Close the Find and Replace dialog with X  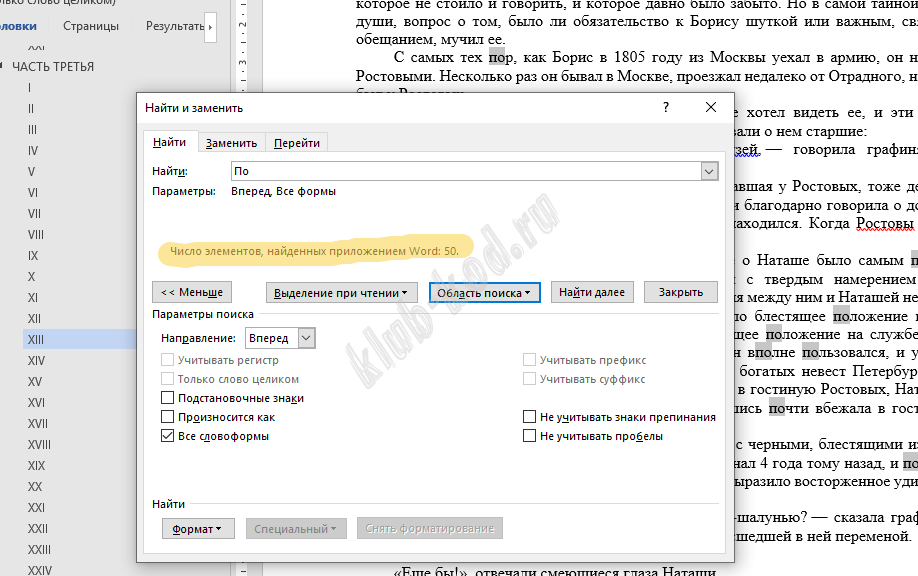[710, 107]
